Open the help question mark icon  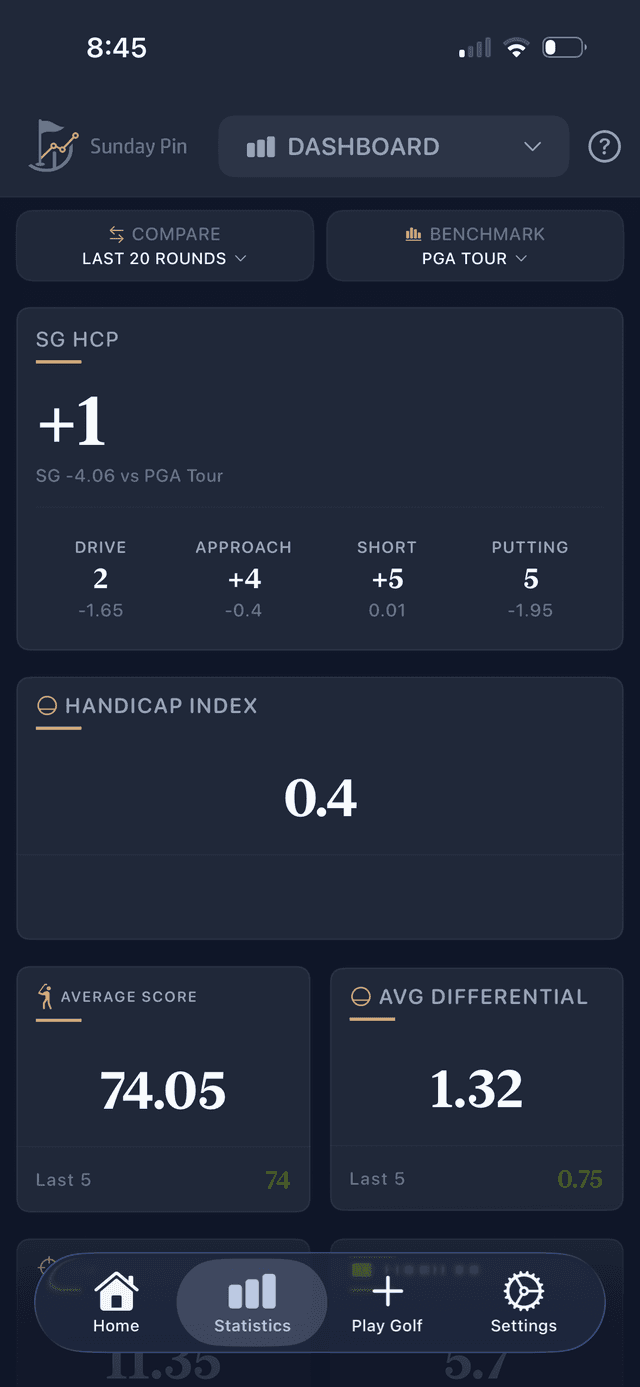[604, 146]
